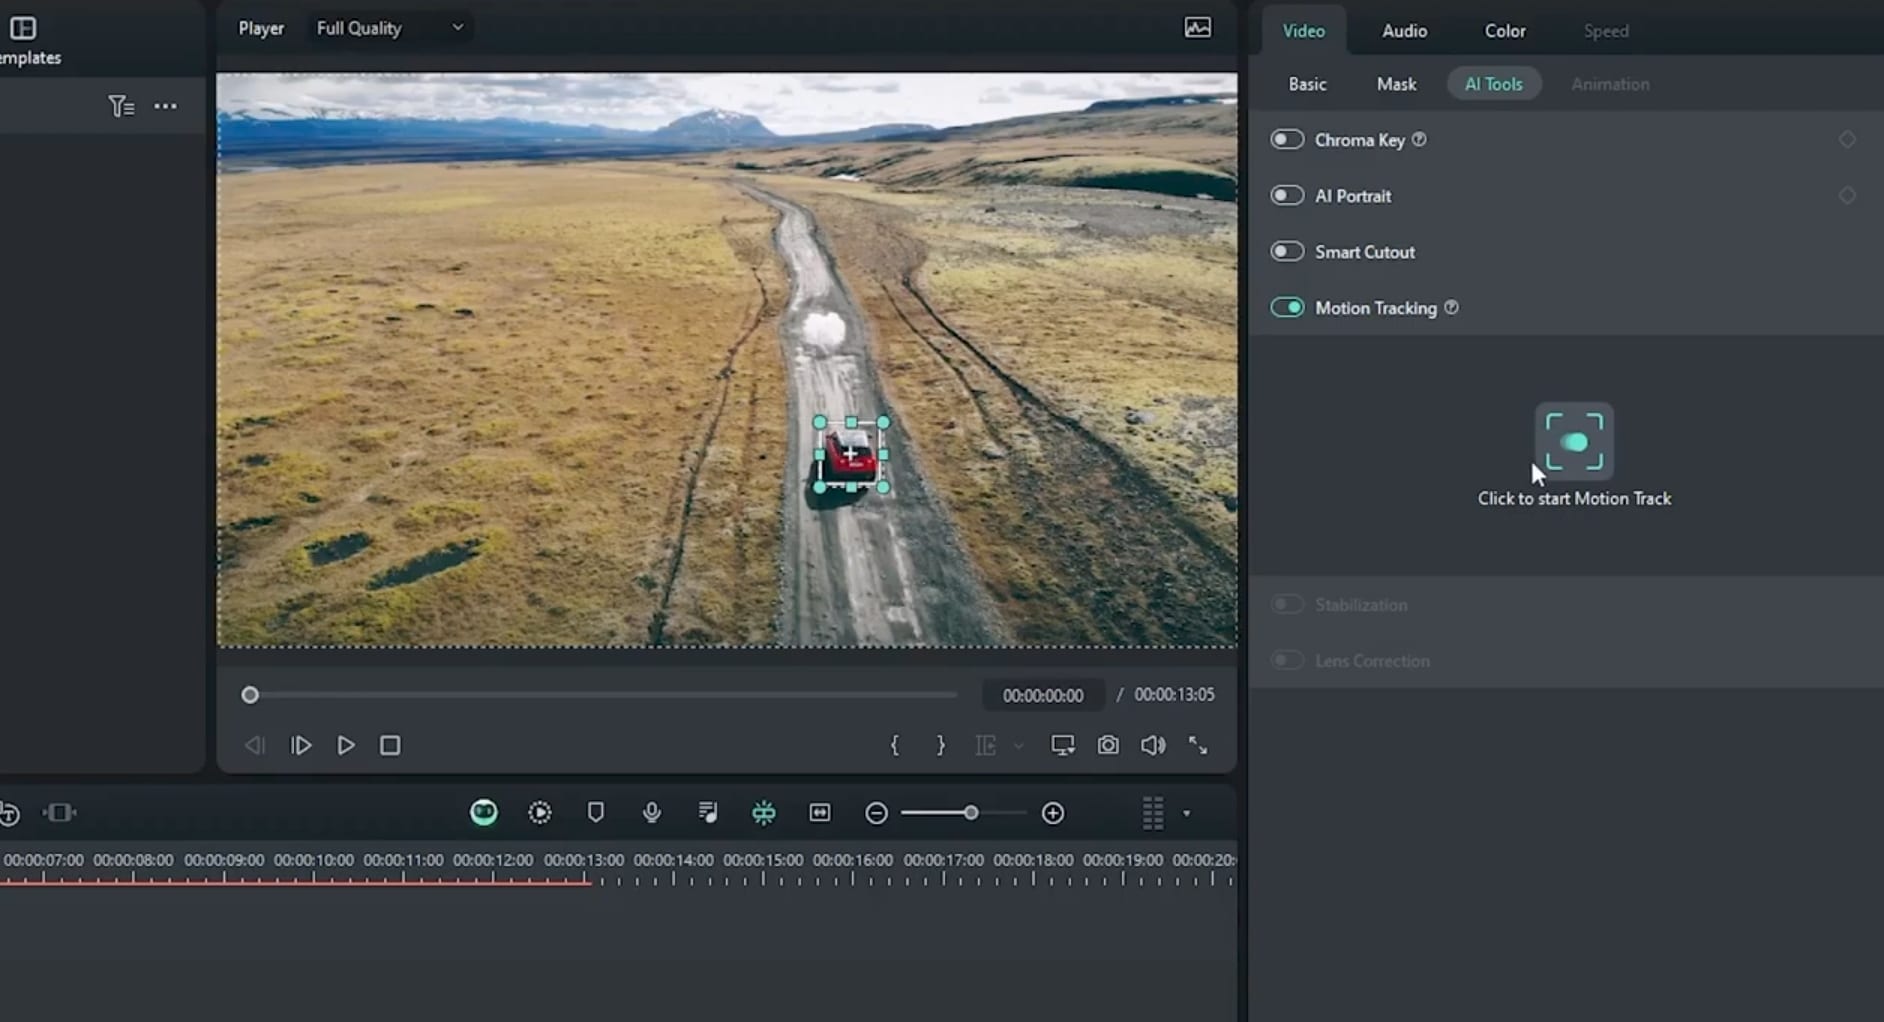
Task: Open the Animation sub-tab
Action: [x=1610, y=84]
